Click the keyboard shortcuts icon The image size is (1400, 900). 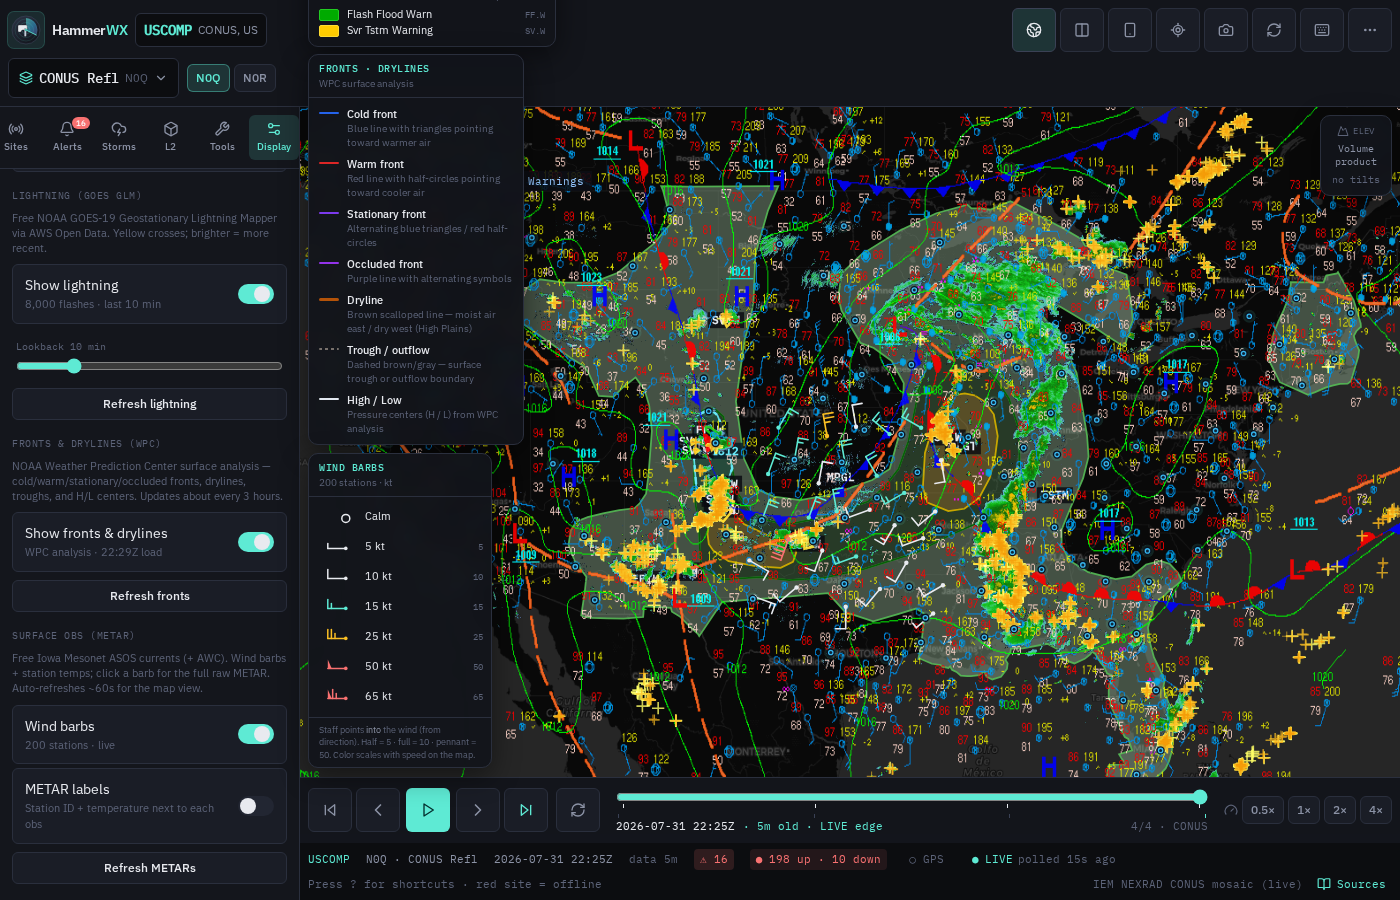click(x=1322, y=30)
